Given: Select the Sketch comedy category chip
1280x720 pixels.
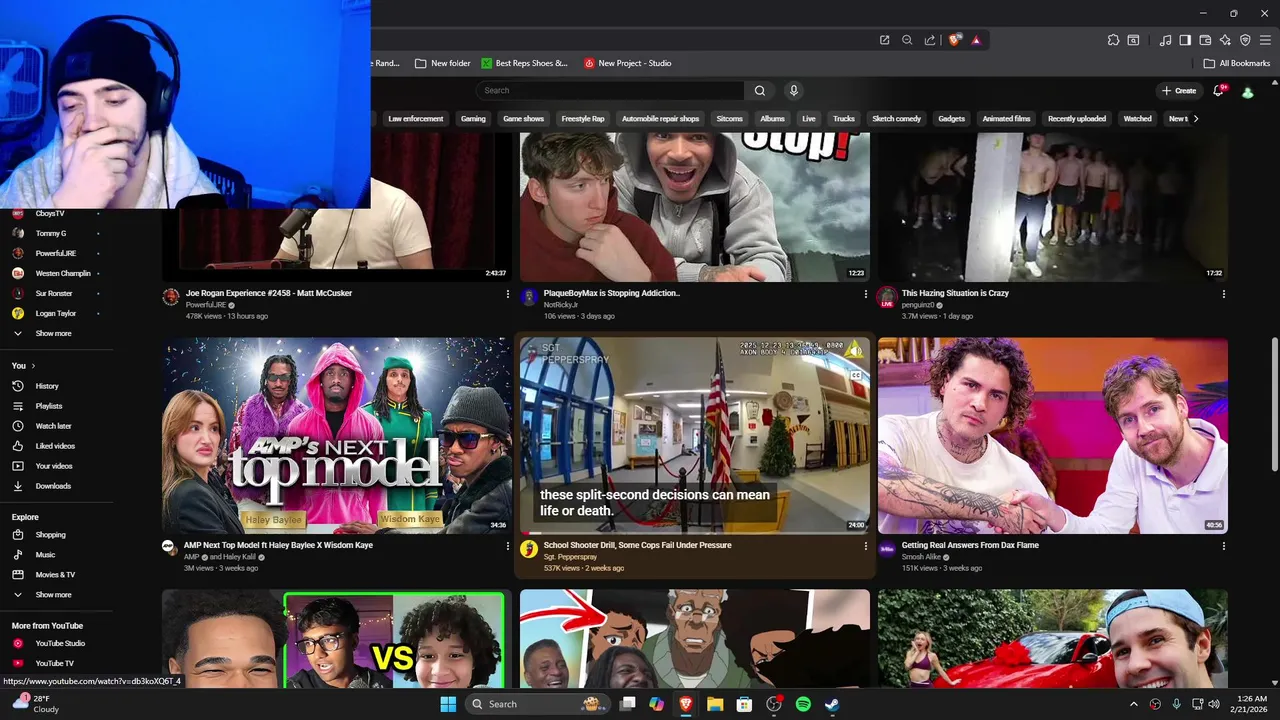Looking at the screenshot, I should click(896, 119).
